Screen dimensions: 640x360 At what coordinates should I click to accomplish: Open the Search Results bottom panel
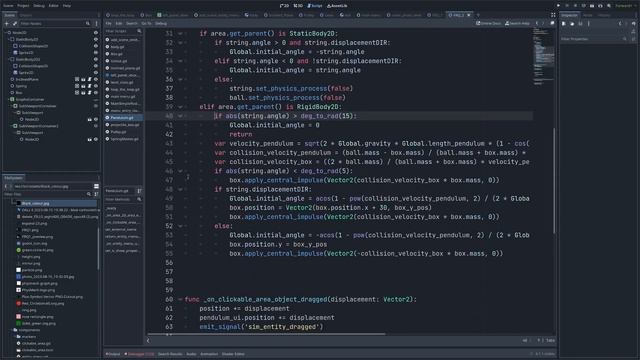click(170, 354)
